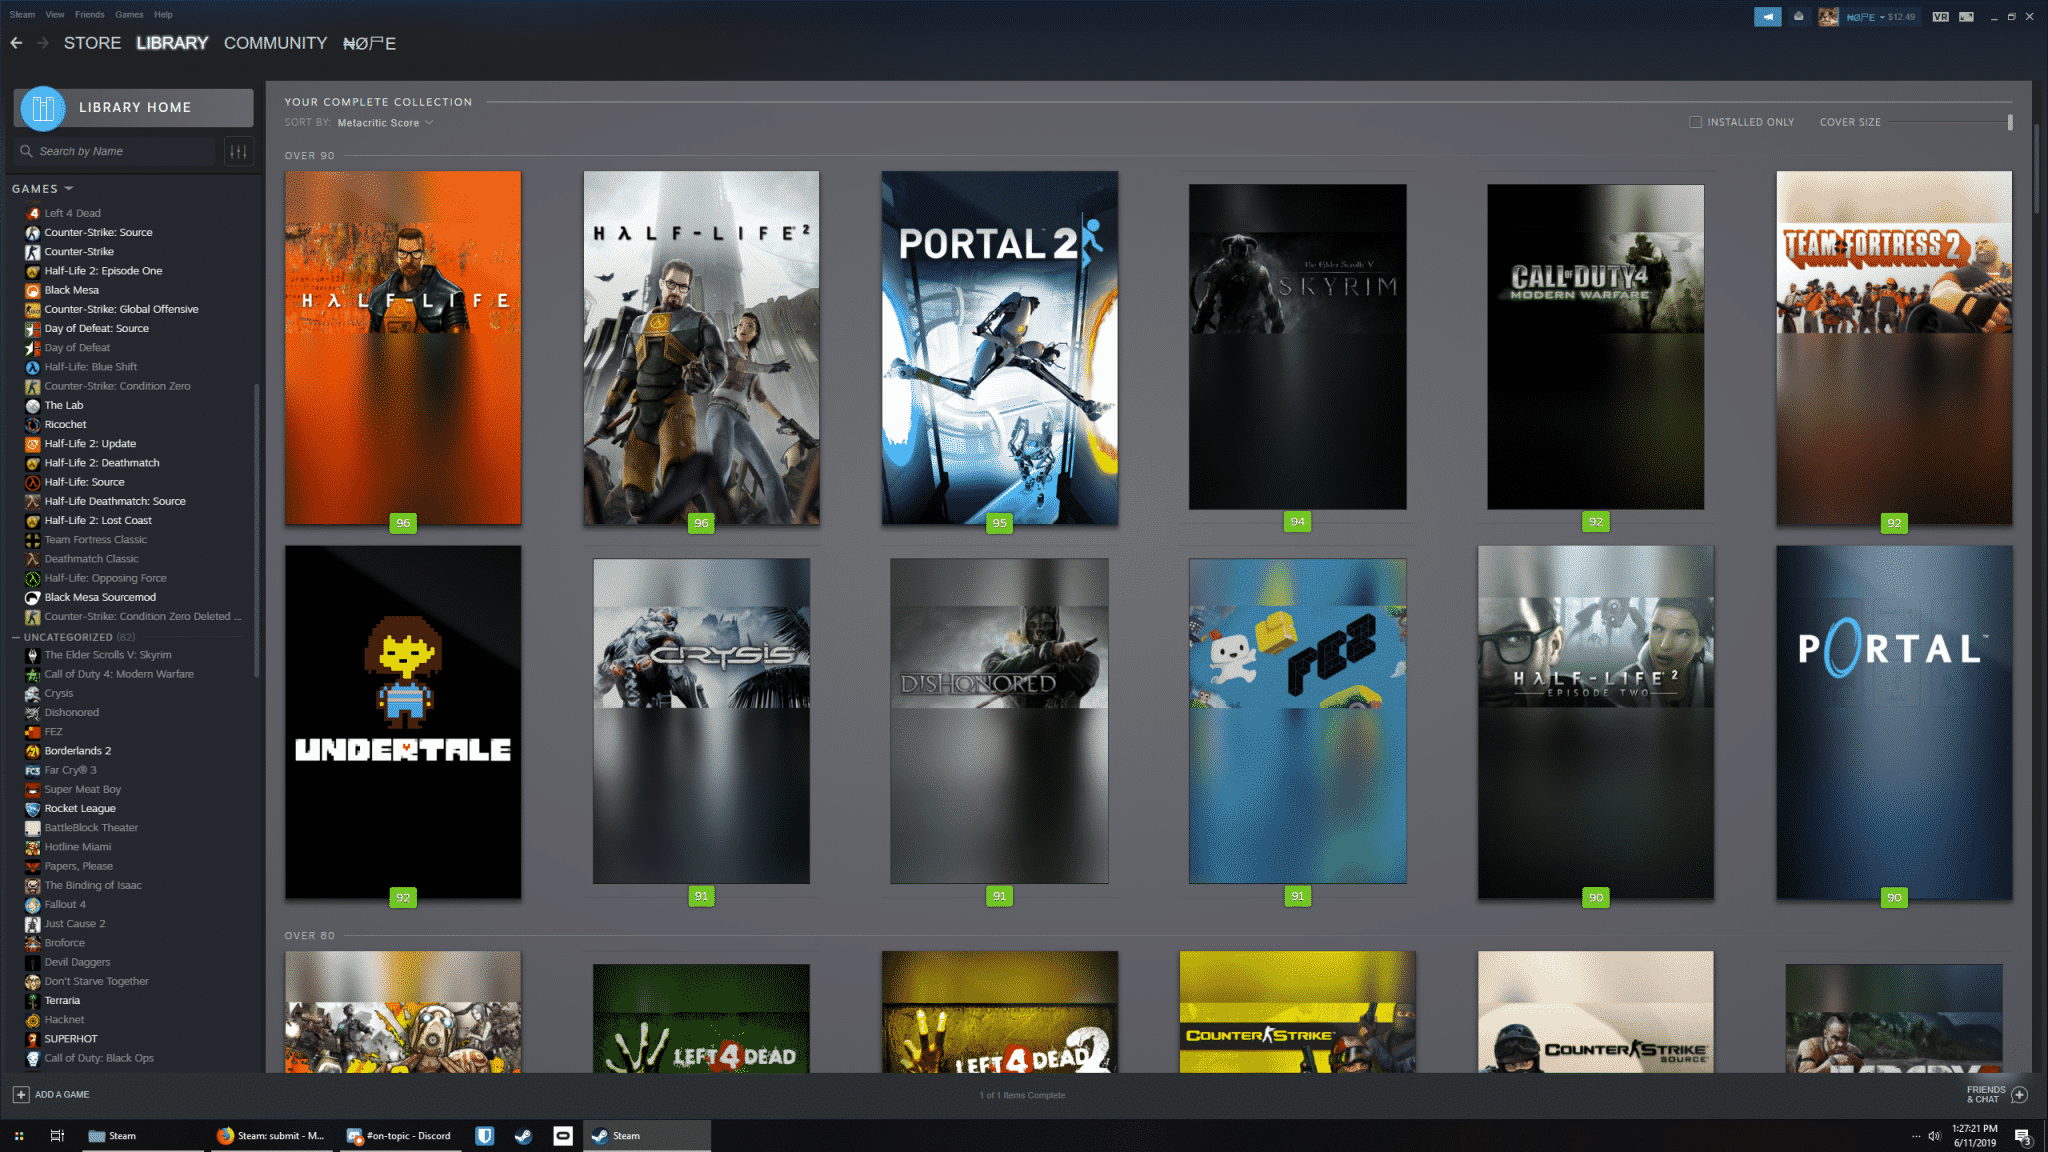Click the Half-Life cover art thumbnail
The height and width of the screenshot is (1152, 2048).
(404, 347)
